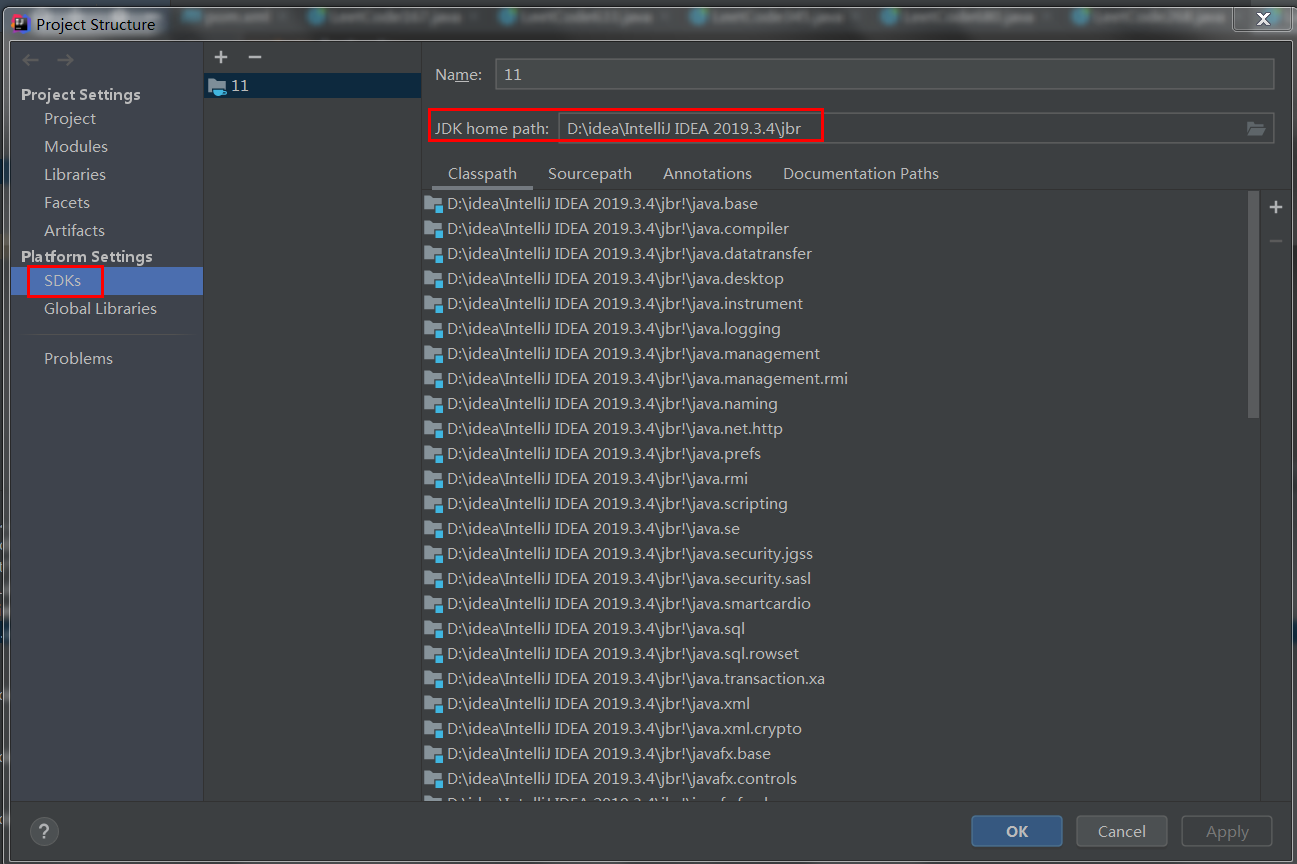
Task: Add a classpath entry with the right-side plus icon
Action: tap(1276, 207)
